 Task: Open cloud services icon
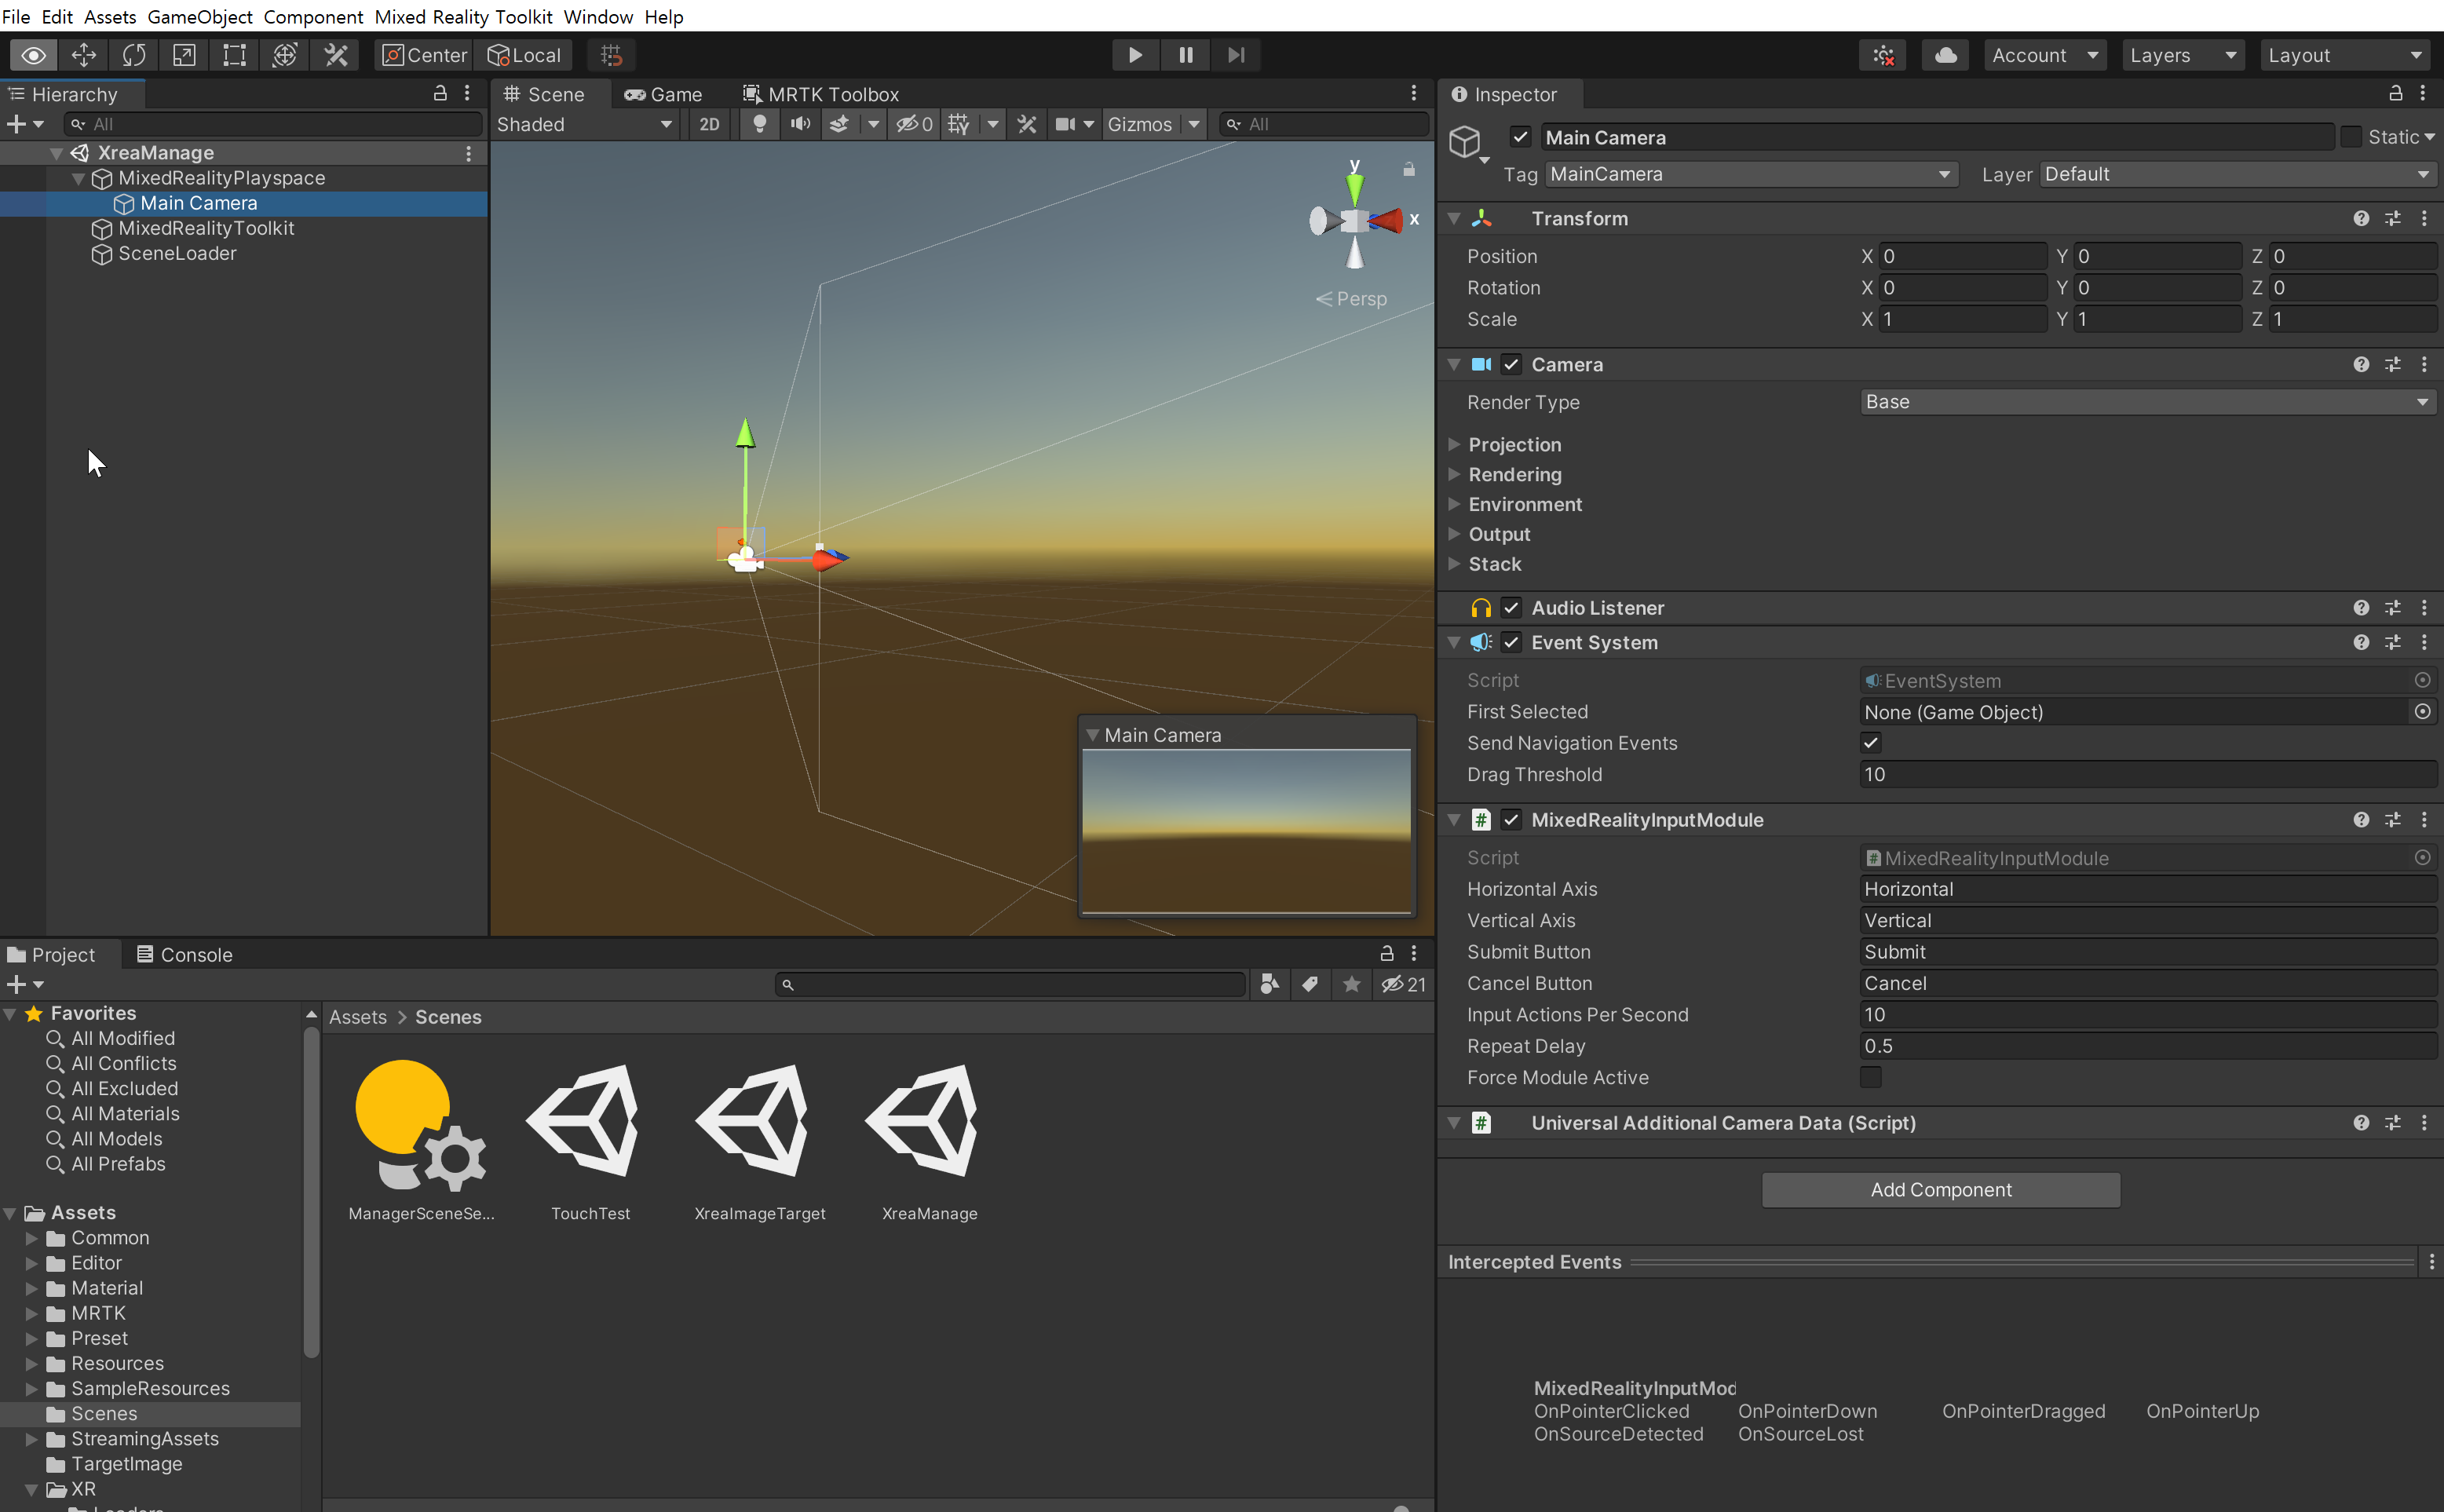pyautogui.click(x=1945, y=55)
